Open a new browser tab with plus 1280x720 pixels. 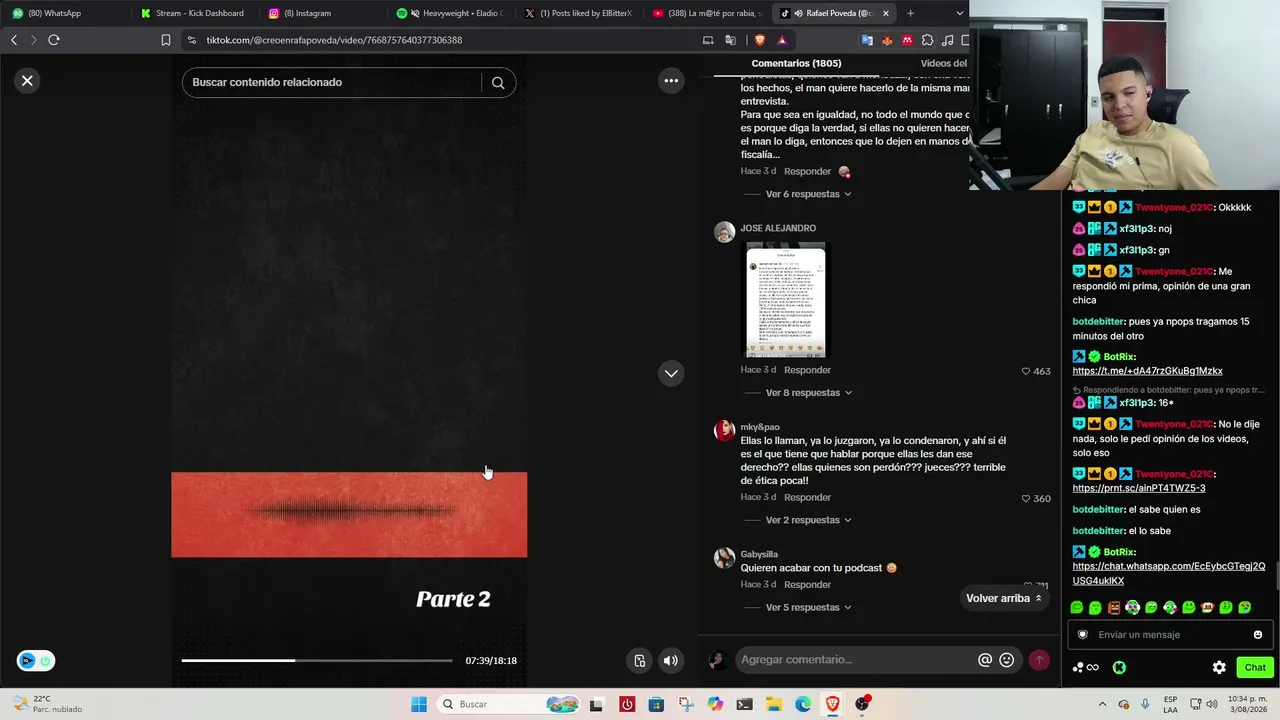[910, 13]
